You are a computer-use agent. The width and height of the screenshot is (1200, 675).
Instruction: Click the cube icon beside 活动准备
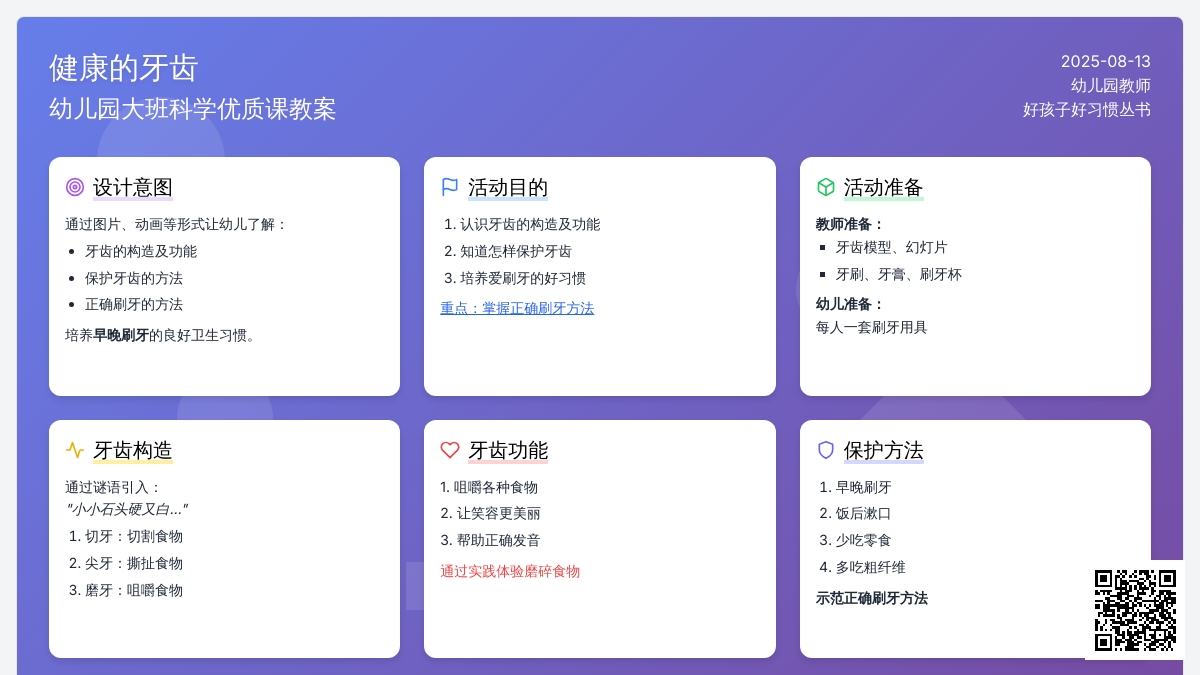point(826,187)
